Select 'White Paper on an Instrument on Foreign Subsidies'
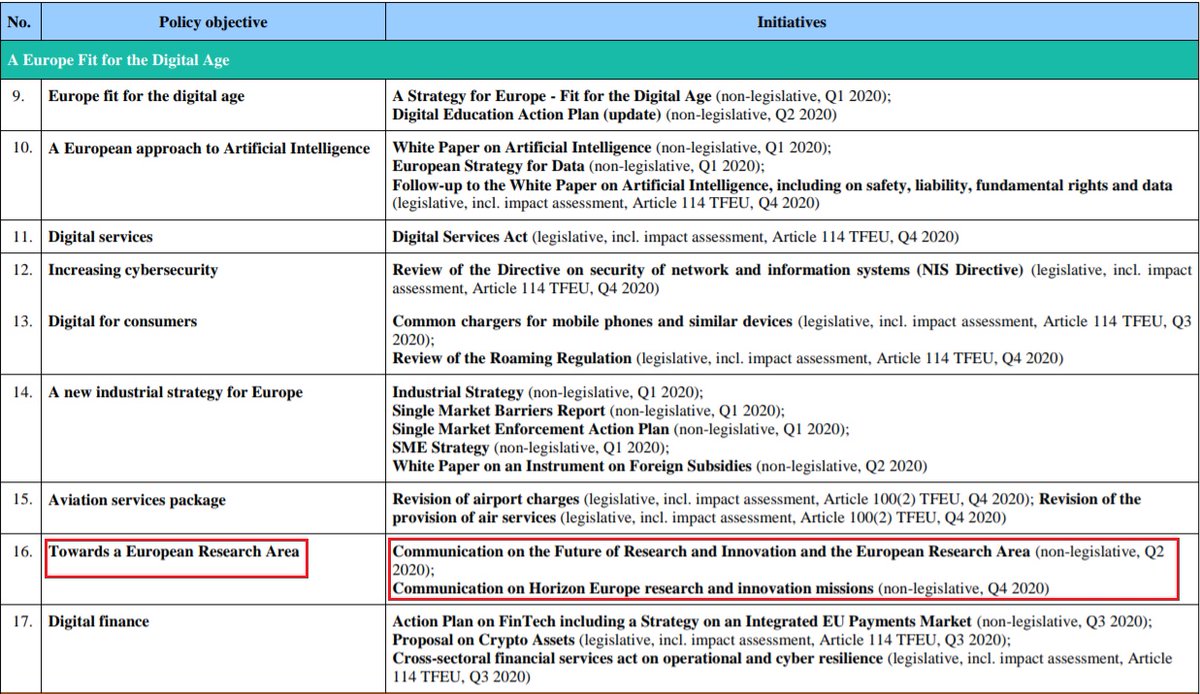The height and width of the screenshot is (694, 1200). (x=574, y=465)
